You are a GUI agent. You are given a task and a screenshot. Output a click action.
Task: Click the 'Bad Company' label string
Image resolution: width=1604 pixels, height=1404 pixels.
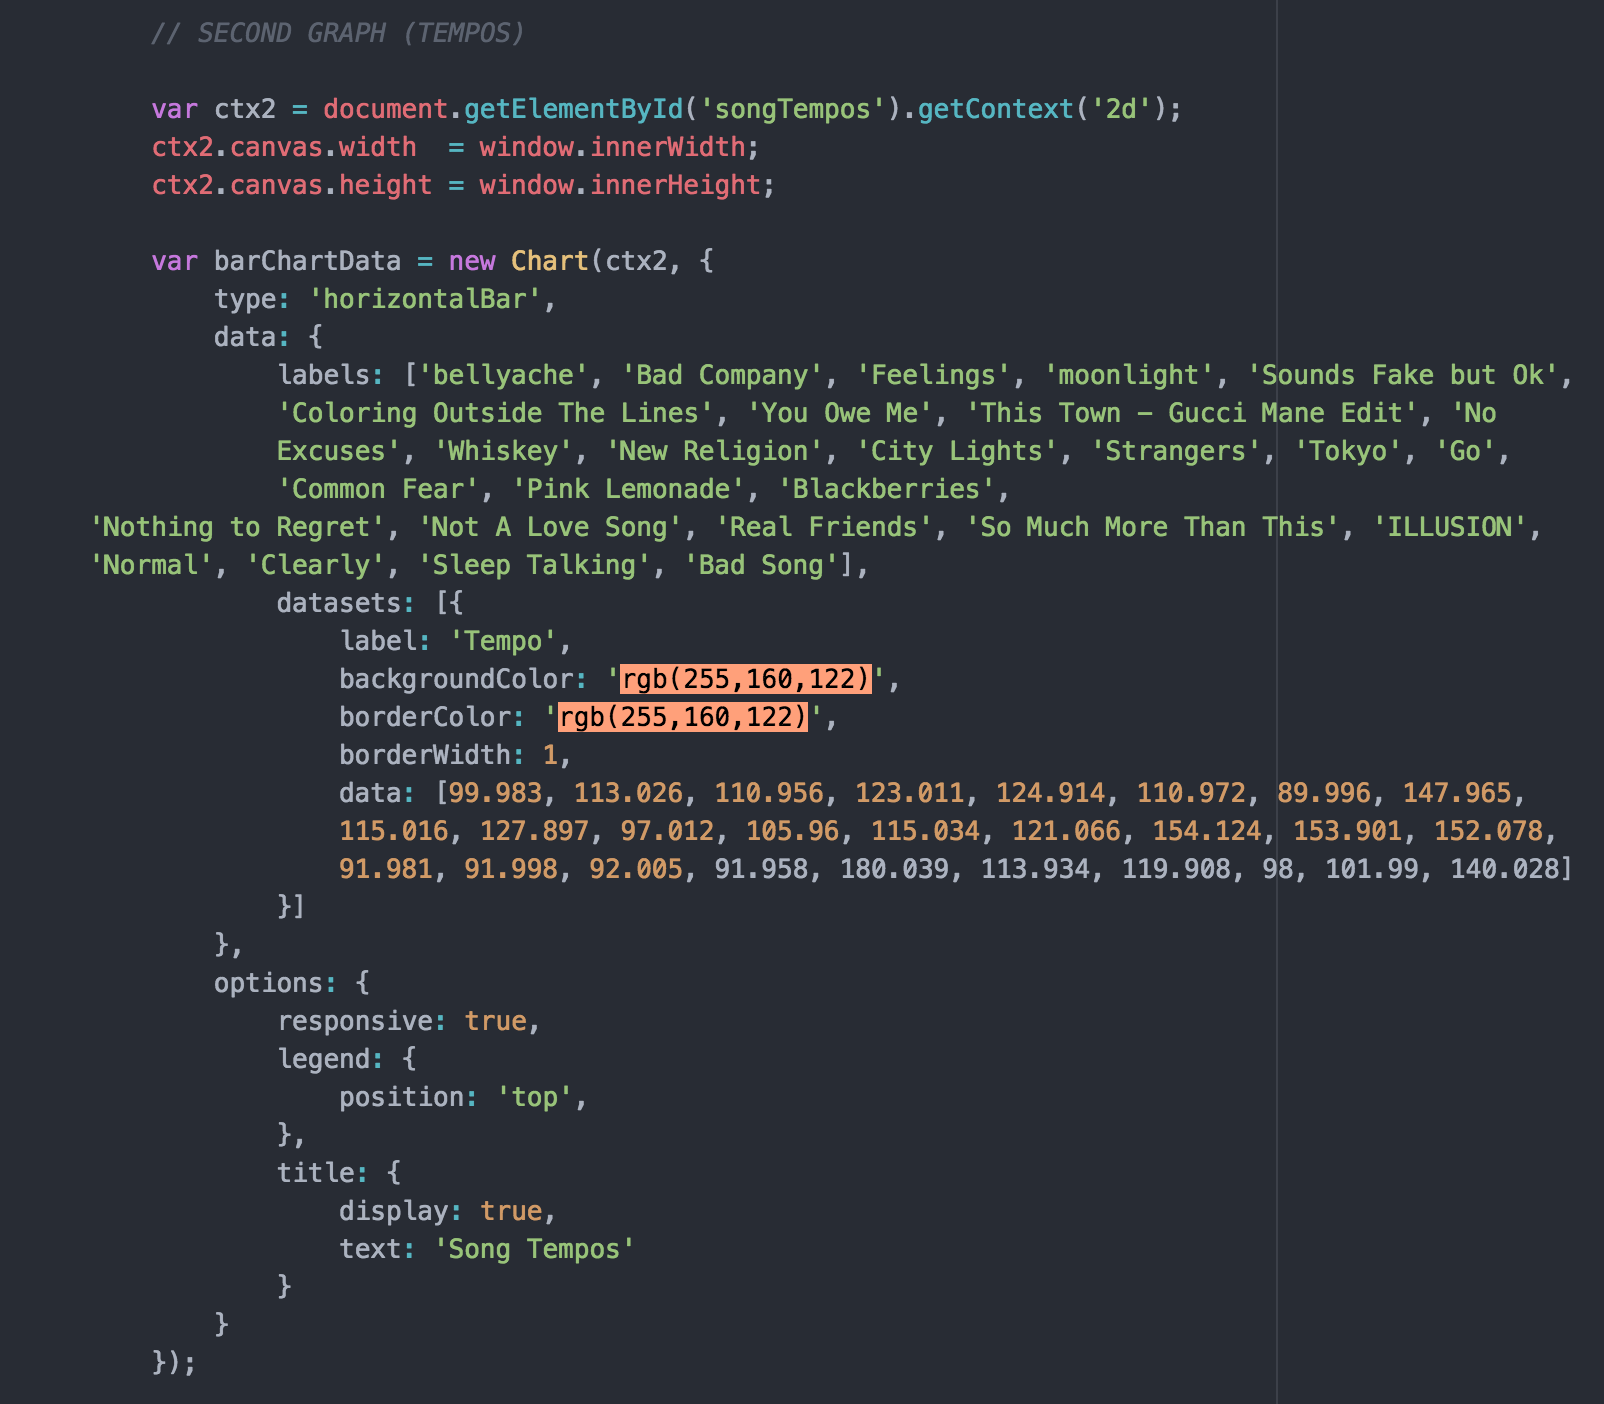coord(722,375)
